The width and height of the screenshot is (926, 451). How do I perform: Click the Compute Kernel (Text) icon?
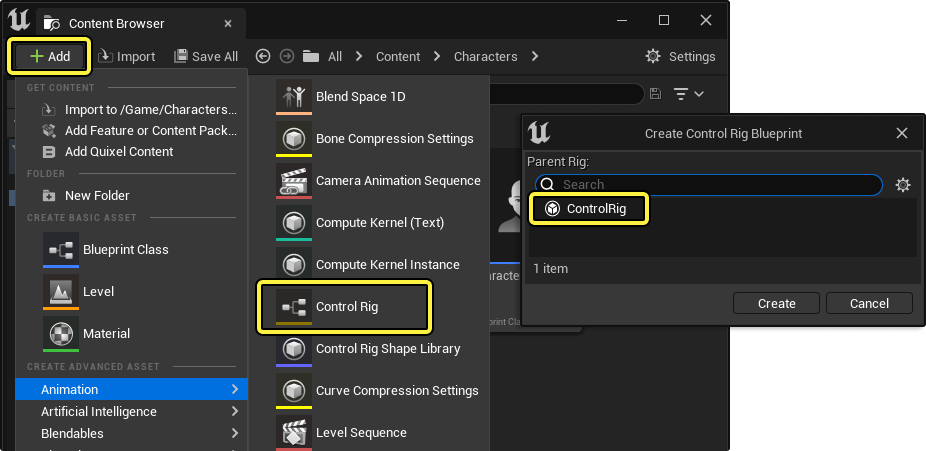coord(294,223)
